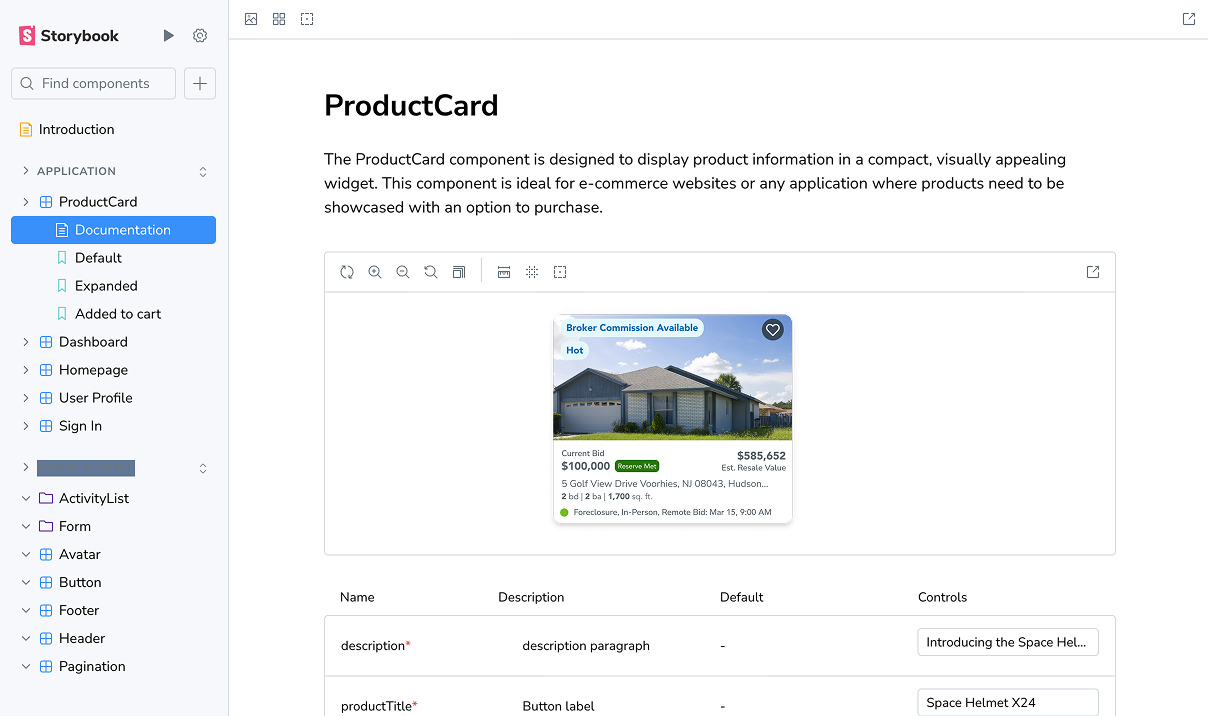Viewport: 1208px width, 716px height.
Task: Toggle the ActivityList chevron
Action: point(26,498)
